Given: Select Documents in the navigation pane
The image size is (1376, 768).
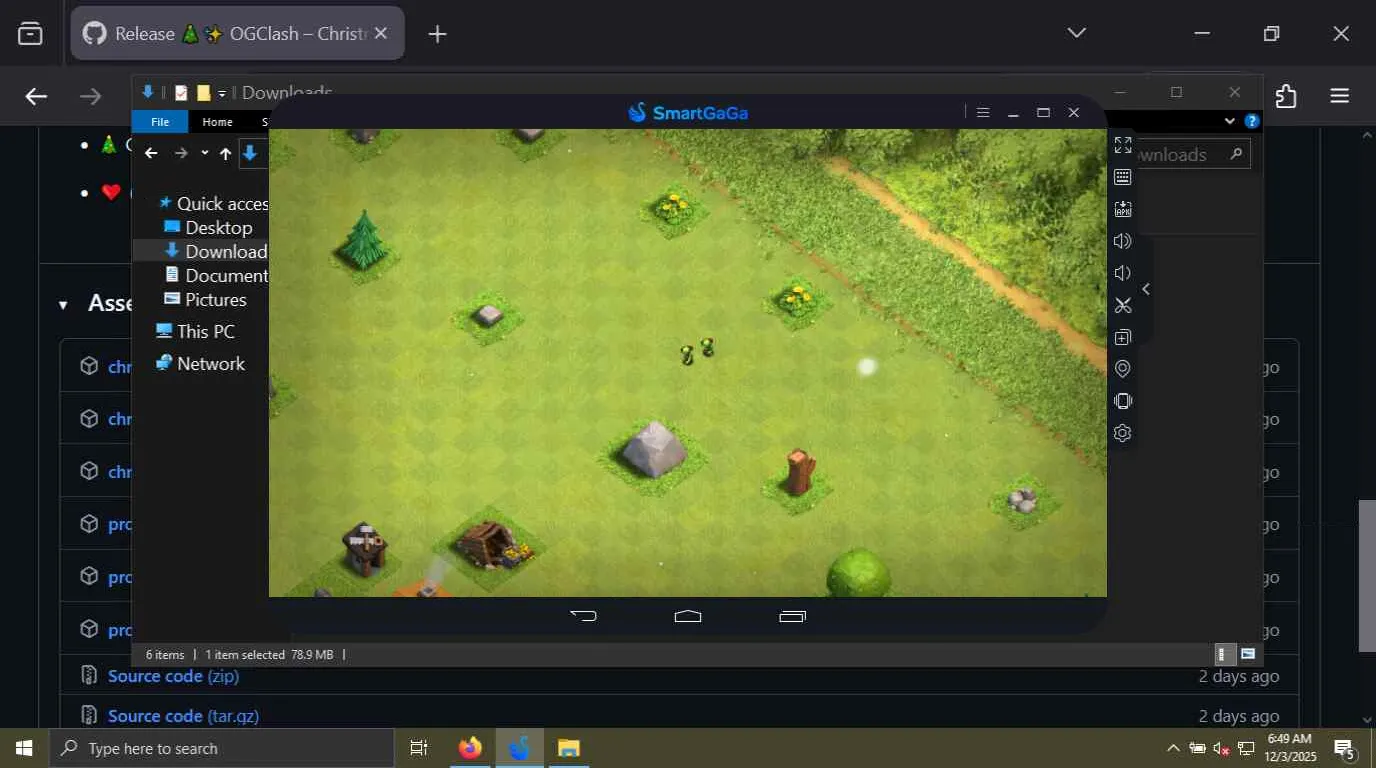Looking at the screenshot, I should click(x=216, y=275).
